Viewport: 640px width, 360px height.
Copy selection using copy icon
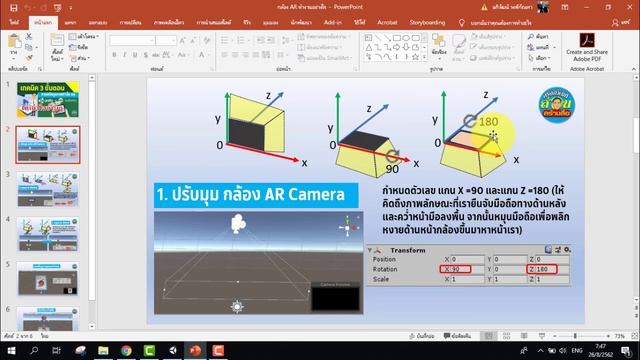pyautogui.click(x=29, y=47)
